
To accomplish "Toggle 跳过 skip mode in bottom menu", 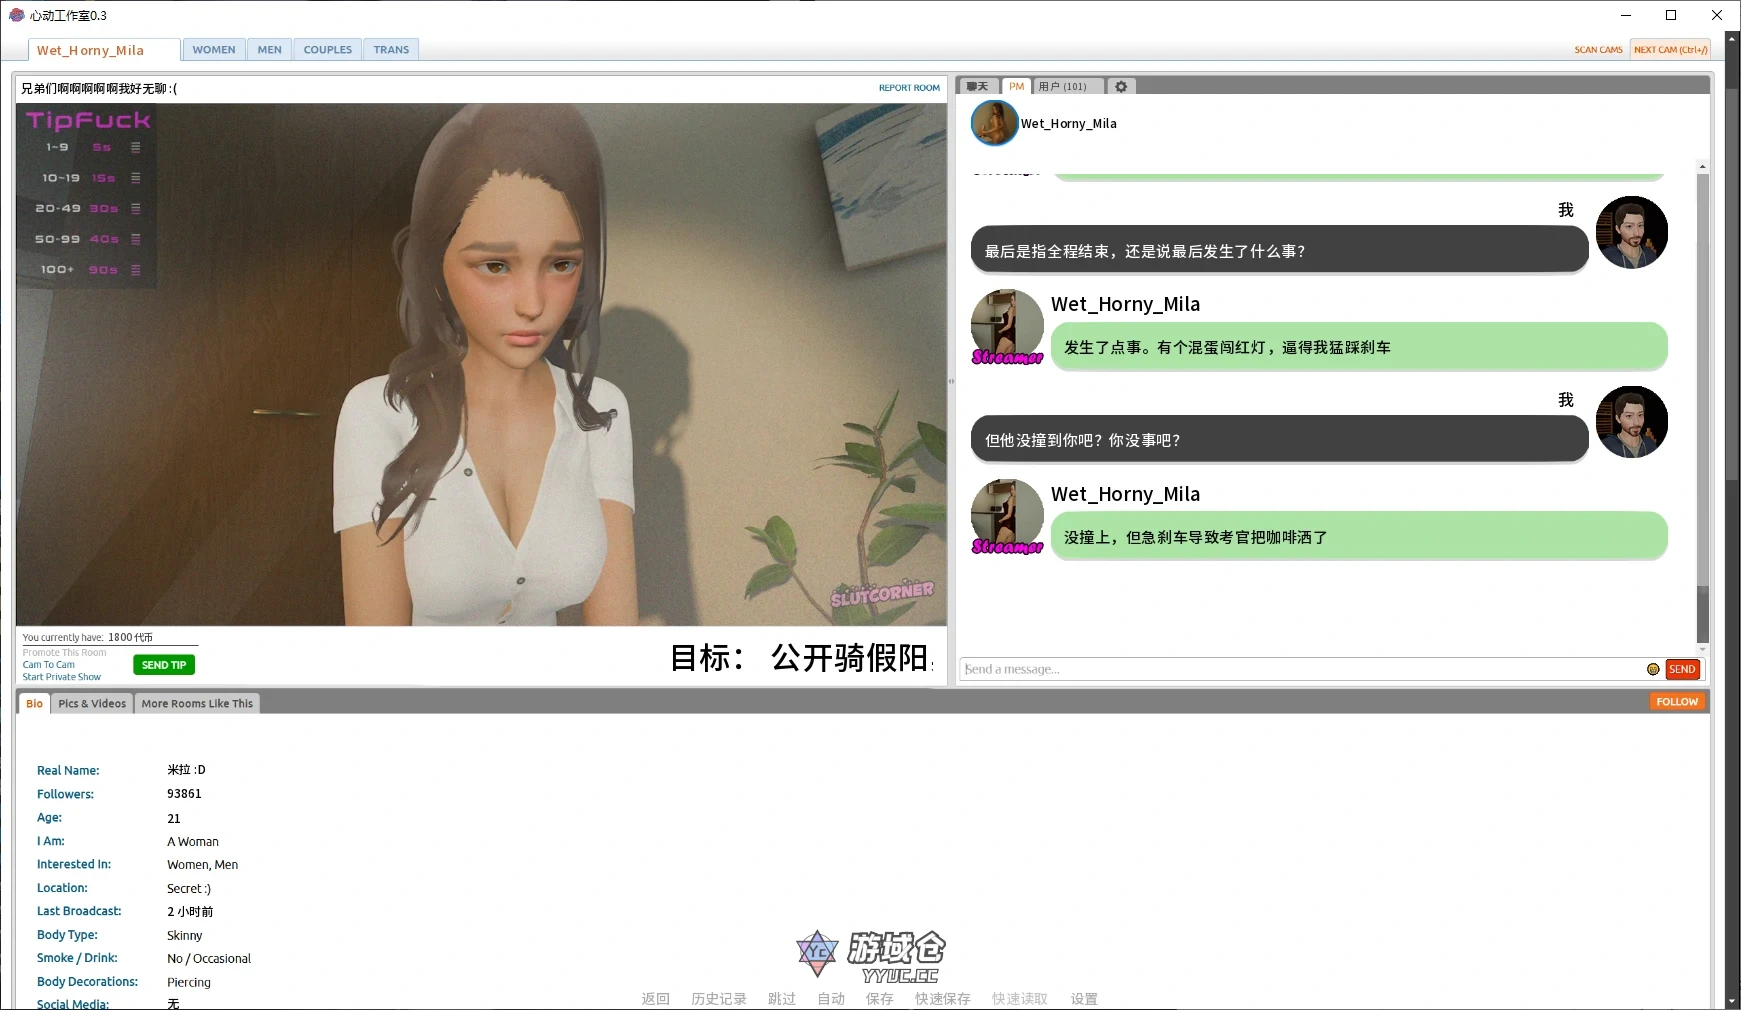I will (x=782, y=999).
